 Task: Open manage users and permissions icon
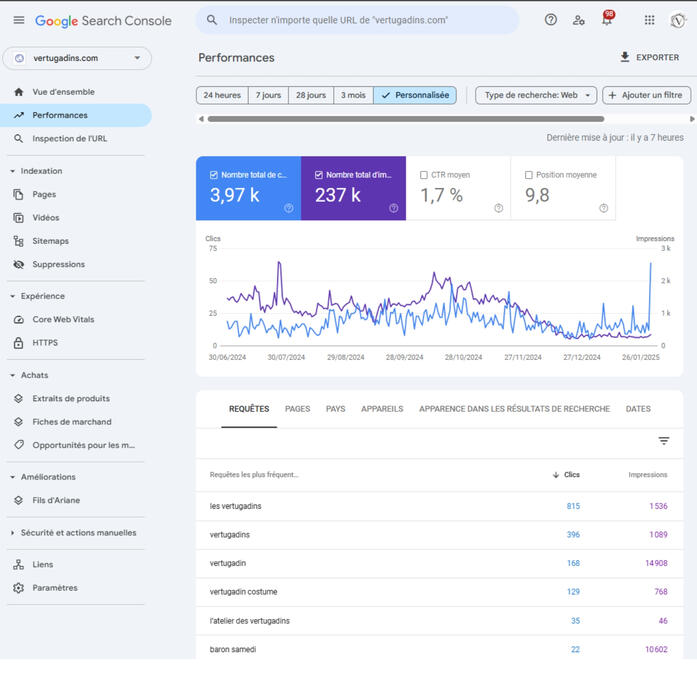point(579,20)
